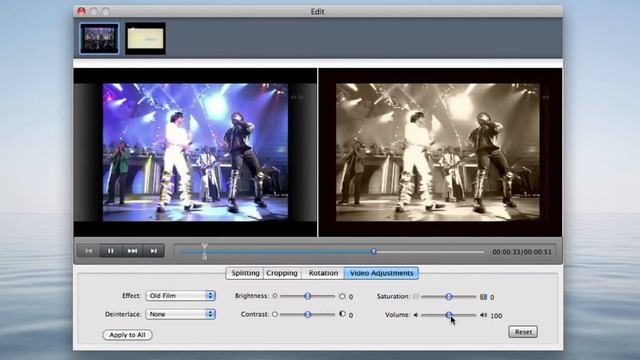
Task: Click the low saturation icon
Action: [x=416, y=296]
